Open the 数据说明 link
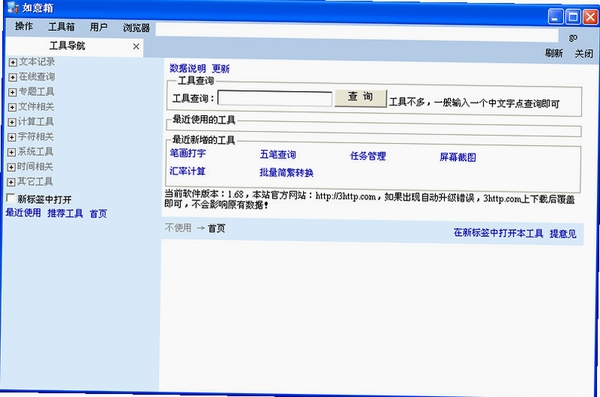This screenshot has width=600, height=397. (x=188, y=68)
